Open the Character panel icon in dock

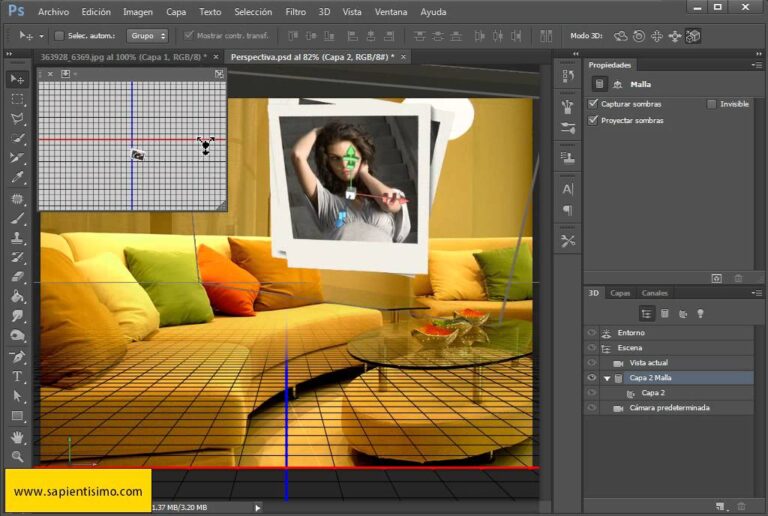(x=568, y=188)
